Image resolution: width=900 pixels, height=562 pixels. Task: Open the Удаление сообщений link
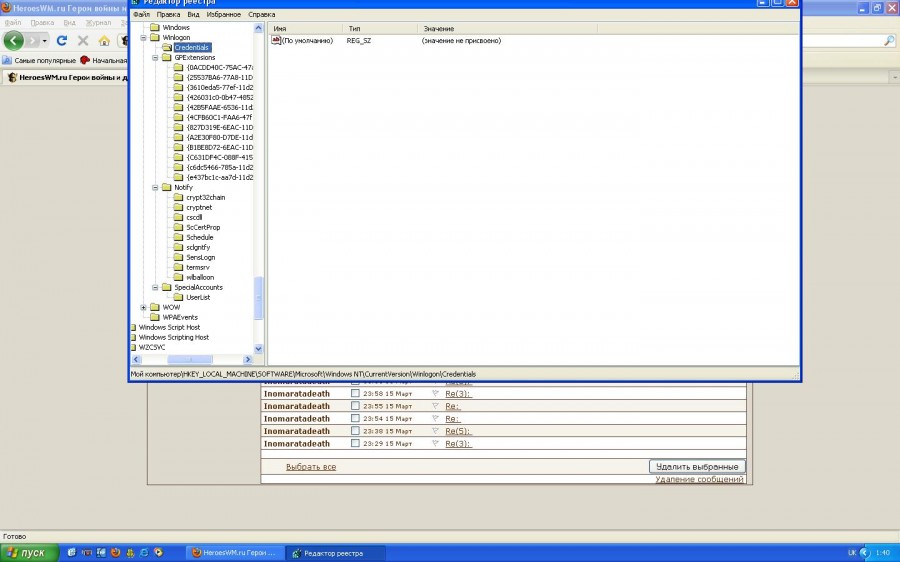click(x=700, y=479)
